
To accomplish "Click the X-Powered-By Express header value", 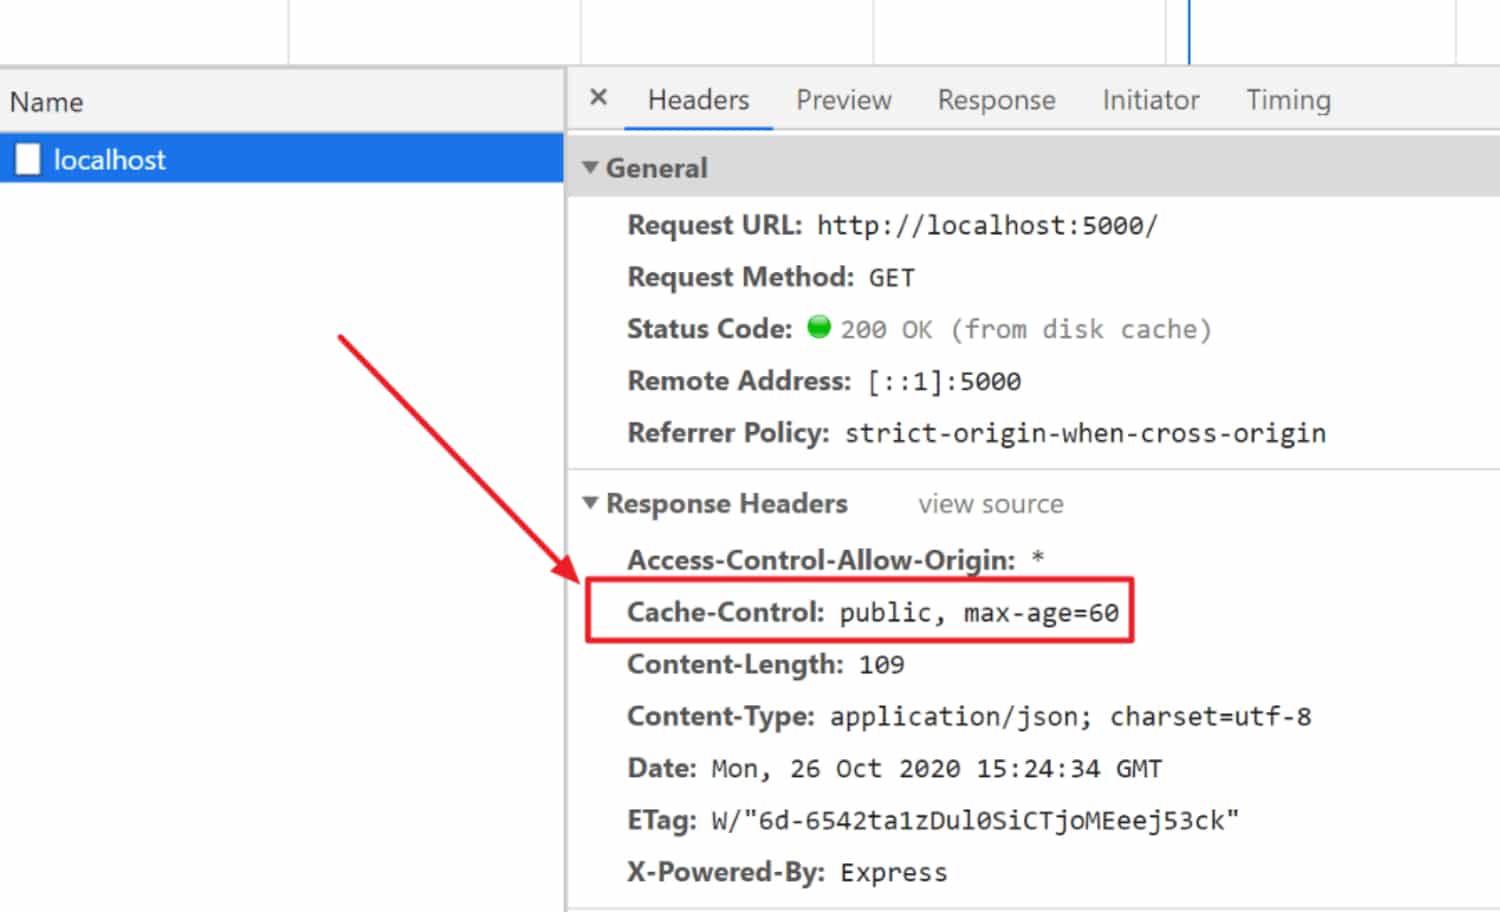I will point(893,871).
